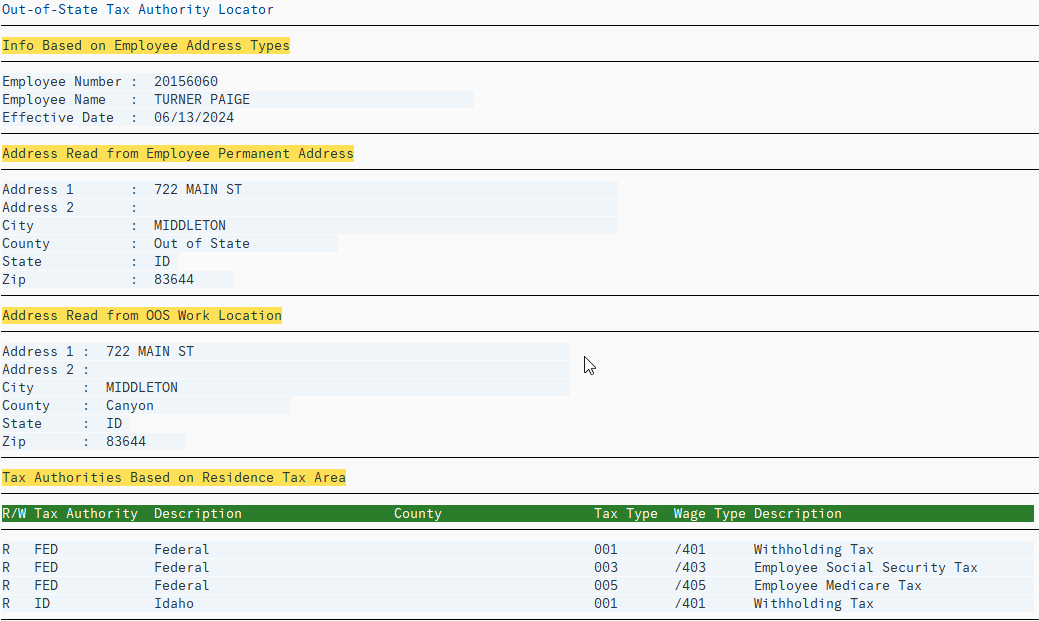
Task: Select the FED Withholding Tax row
Action: (400, 548)
